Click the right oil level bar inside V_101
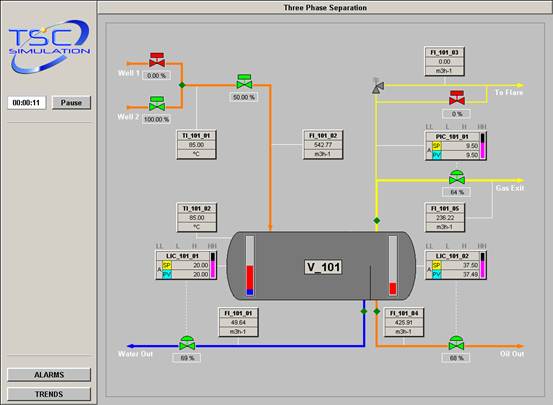 pos(393,266)
